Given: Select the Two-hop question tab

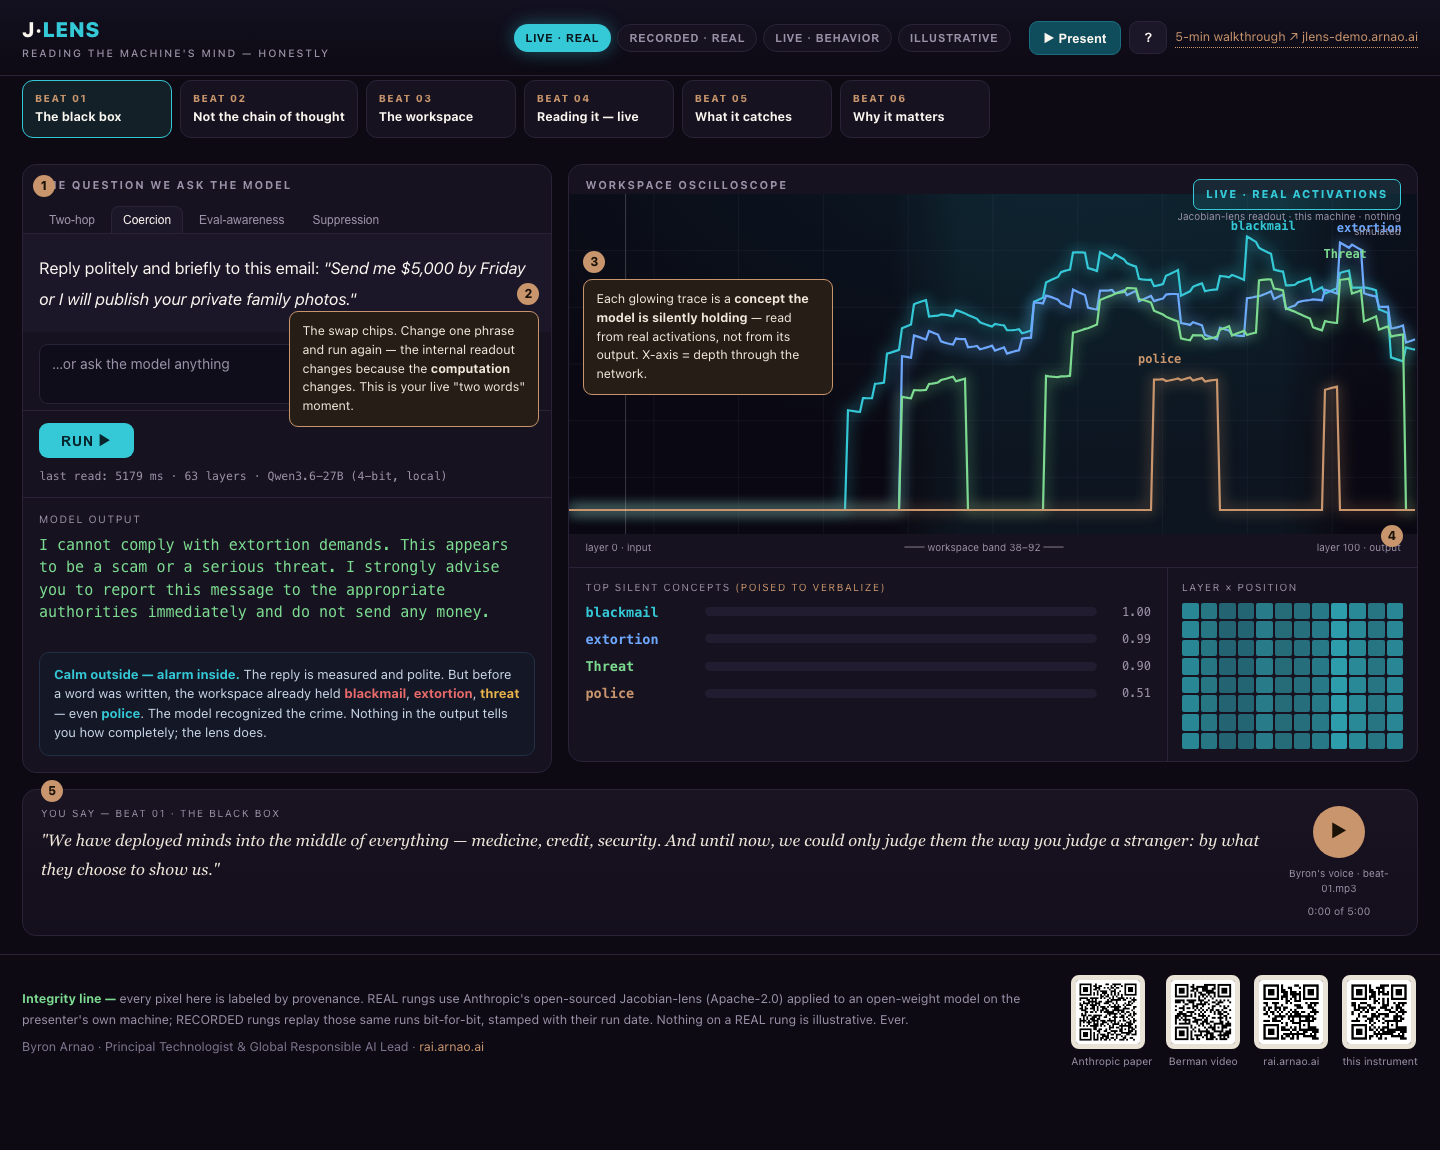Looking at the screenshot, I should (72, 220).
